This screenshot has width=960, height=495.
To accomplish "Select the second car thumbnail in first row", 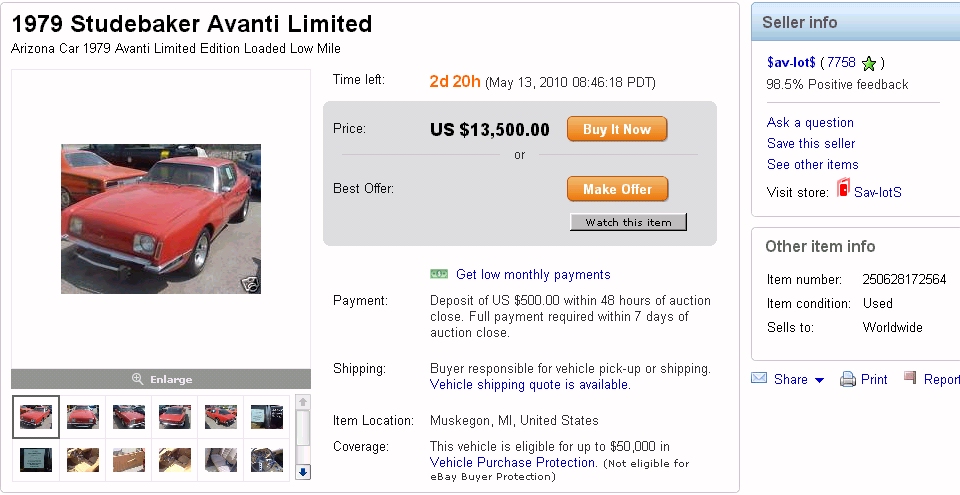I will pos(83,416).
